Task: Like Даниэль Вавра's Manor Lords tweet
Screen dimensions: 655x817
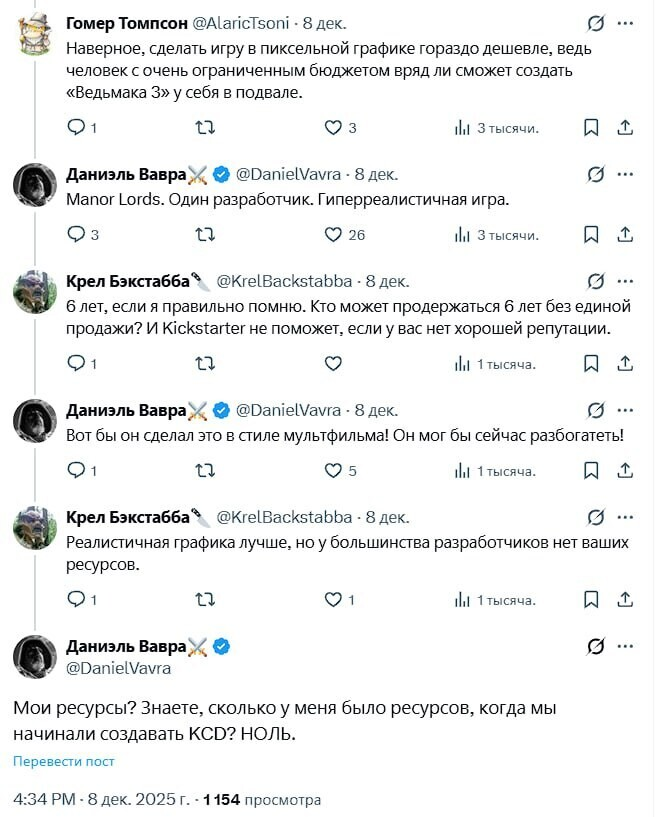Action: tap(334, 235)
